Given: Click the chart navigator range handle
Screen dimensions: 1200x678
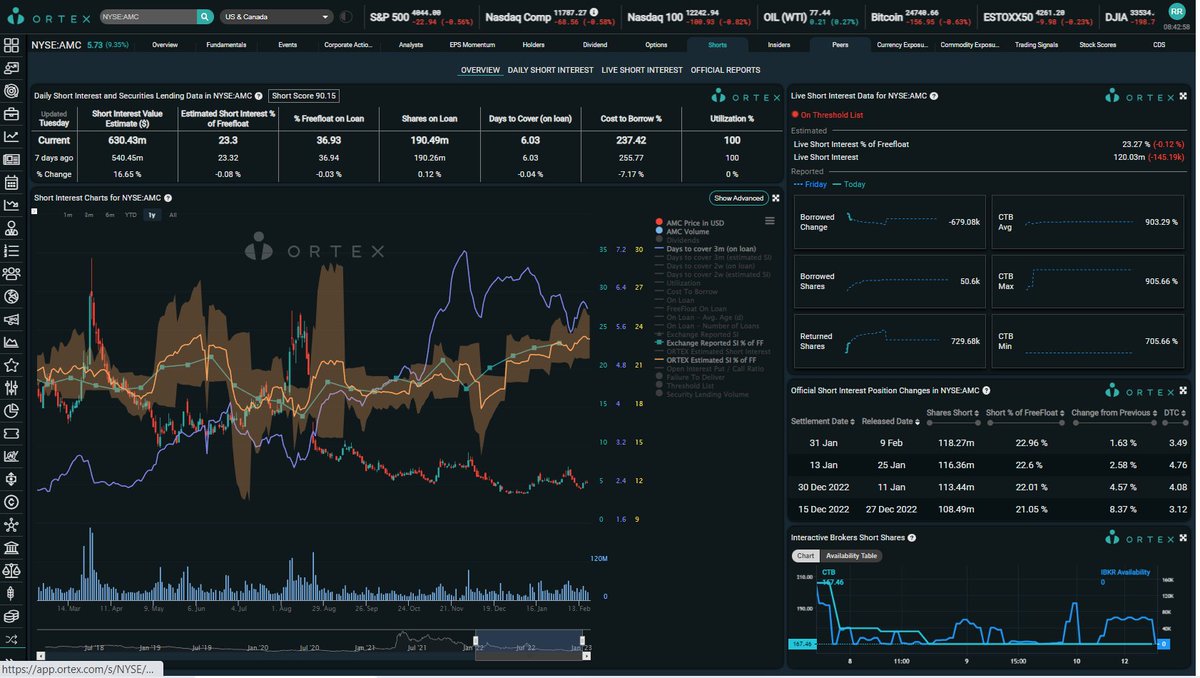Looking at the screenshot, I should pyautogui.click(x=474, y=640).
